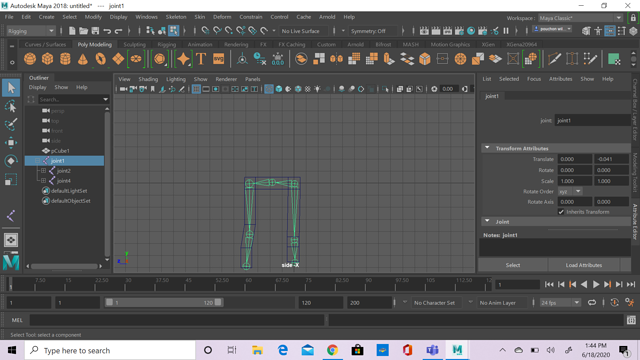Click the MEL command line input
Image resolution: width=640 pixels, height=360 pixels.
177,320
